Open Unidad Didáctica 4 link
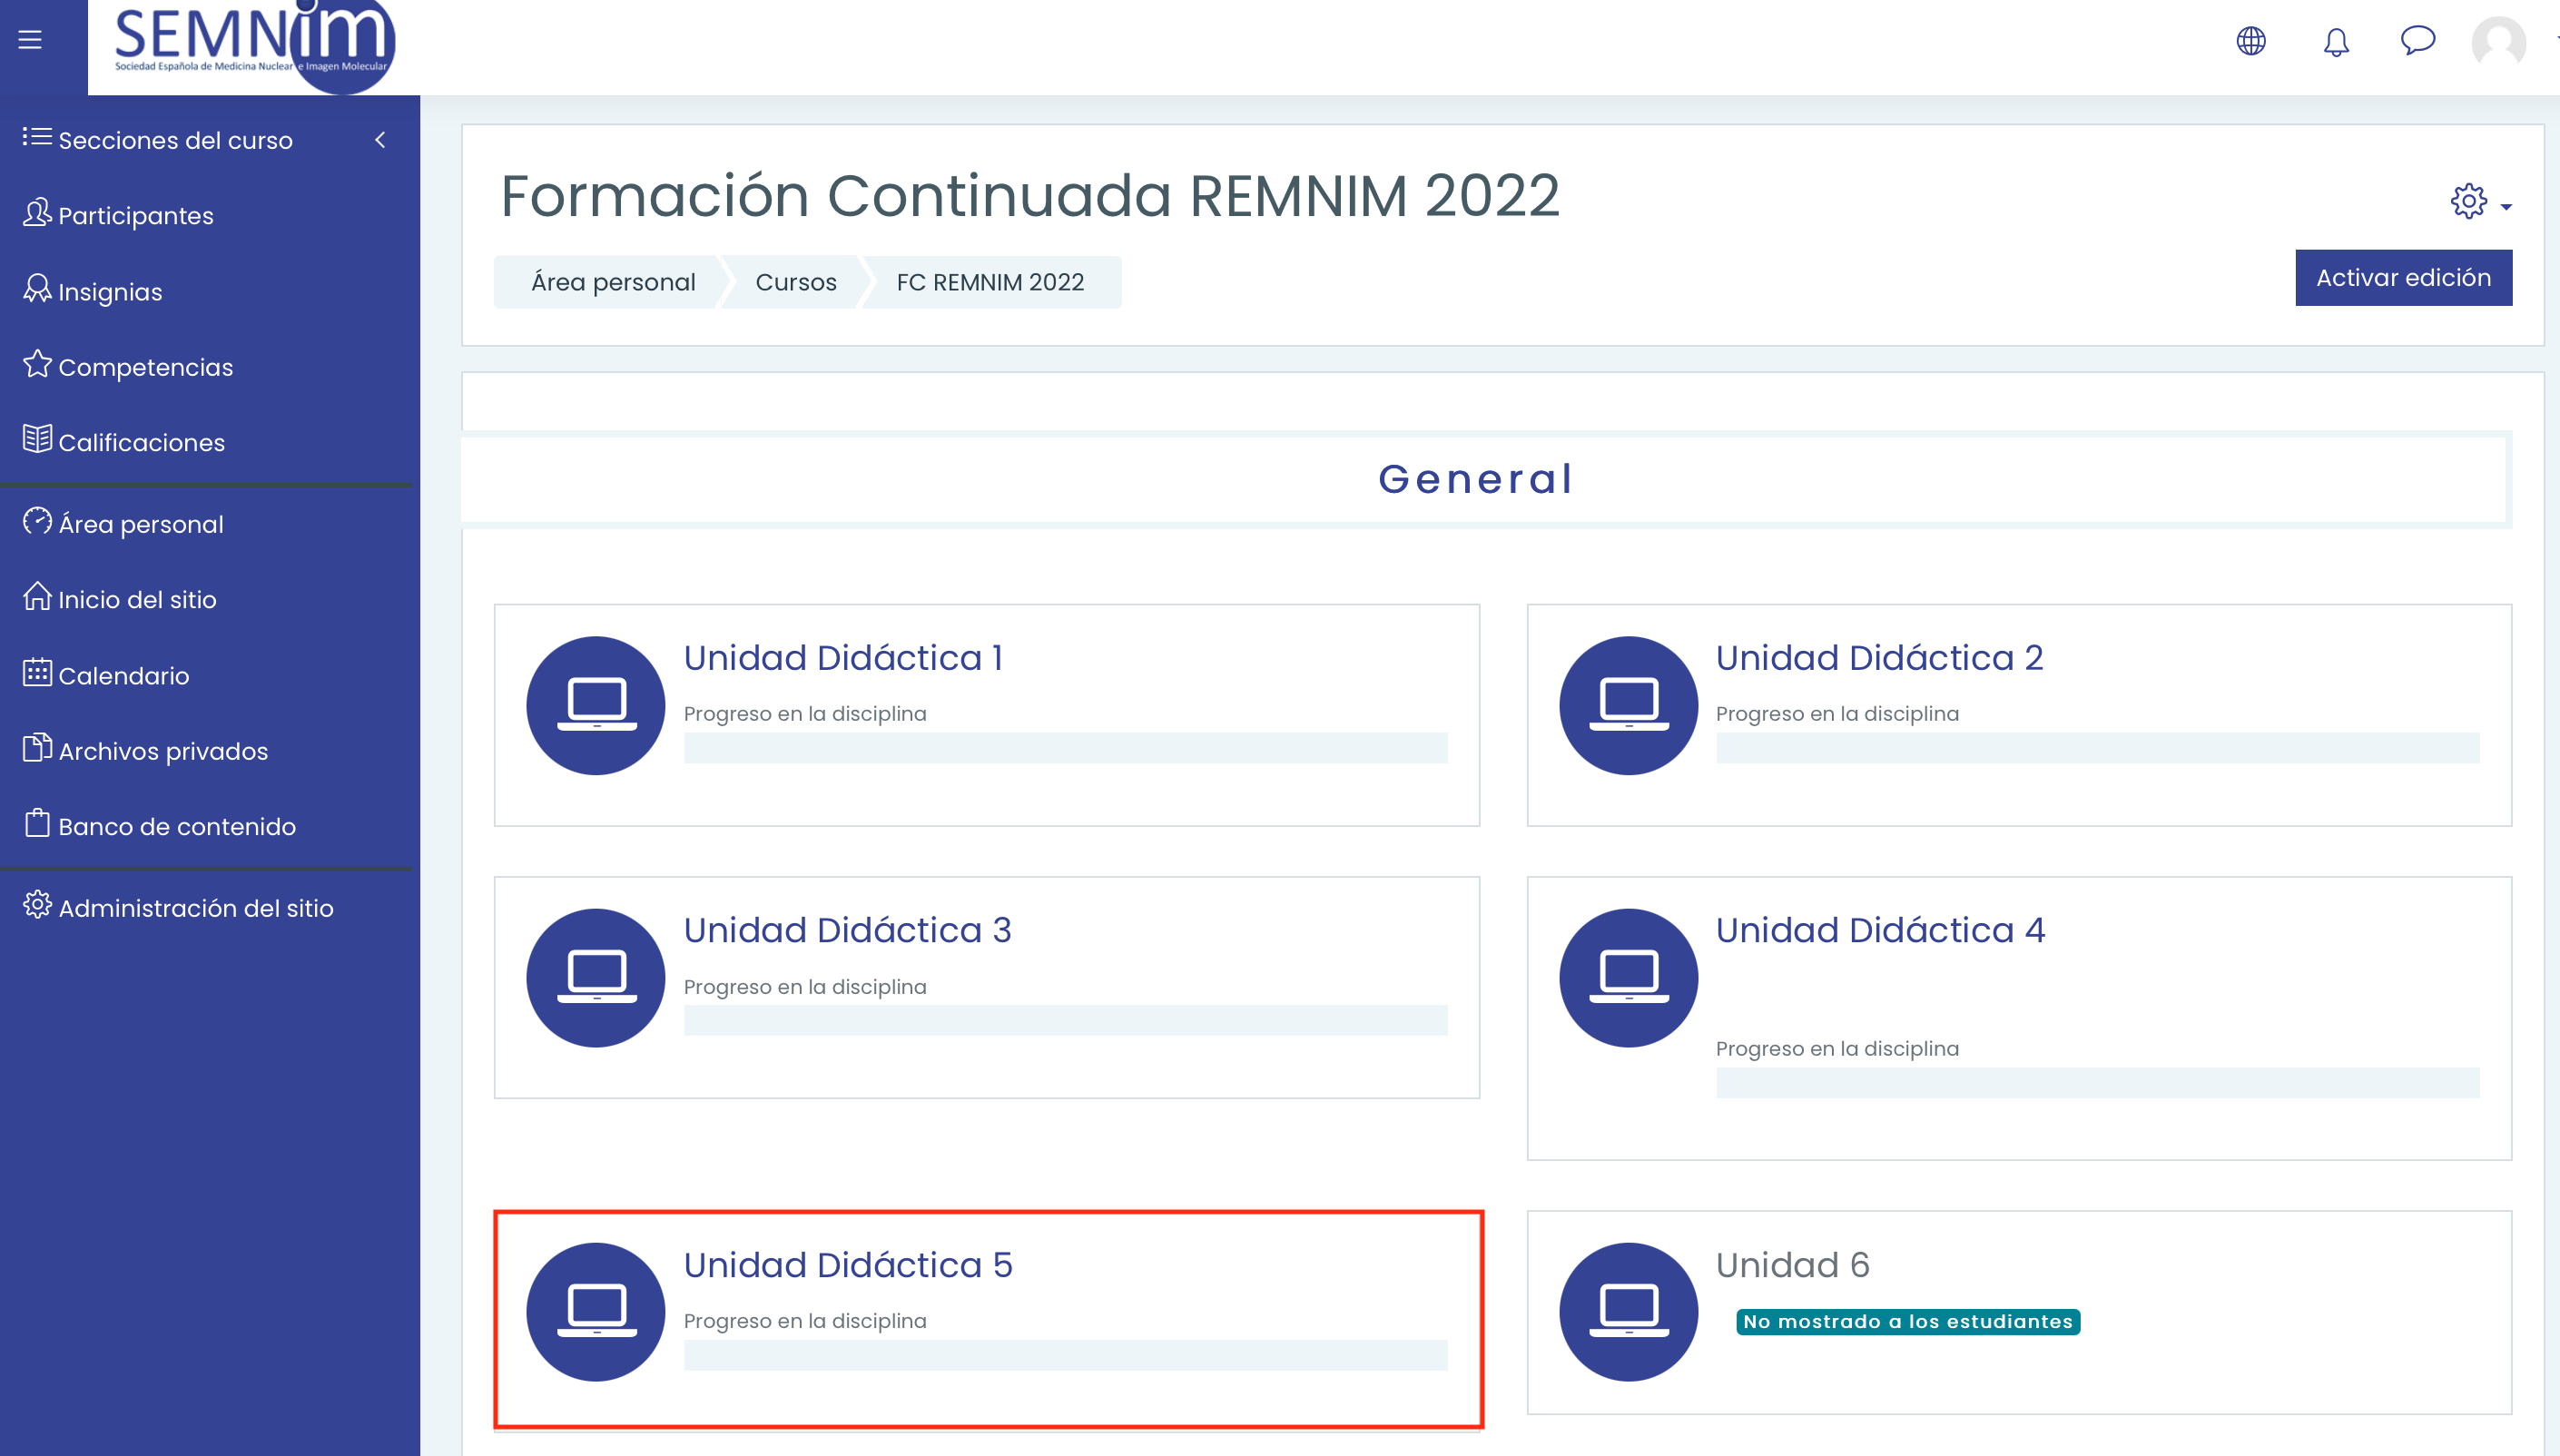The height and width of the screenshot is (1456, 2560). 1880,930
